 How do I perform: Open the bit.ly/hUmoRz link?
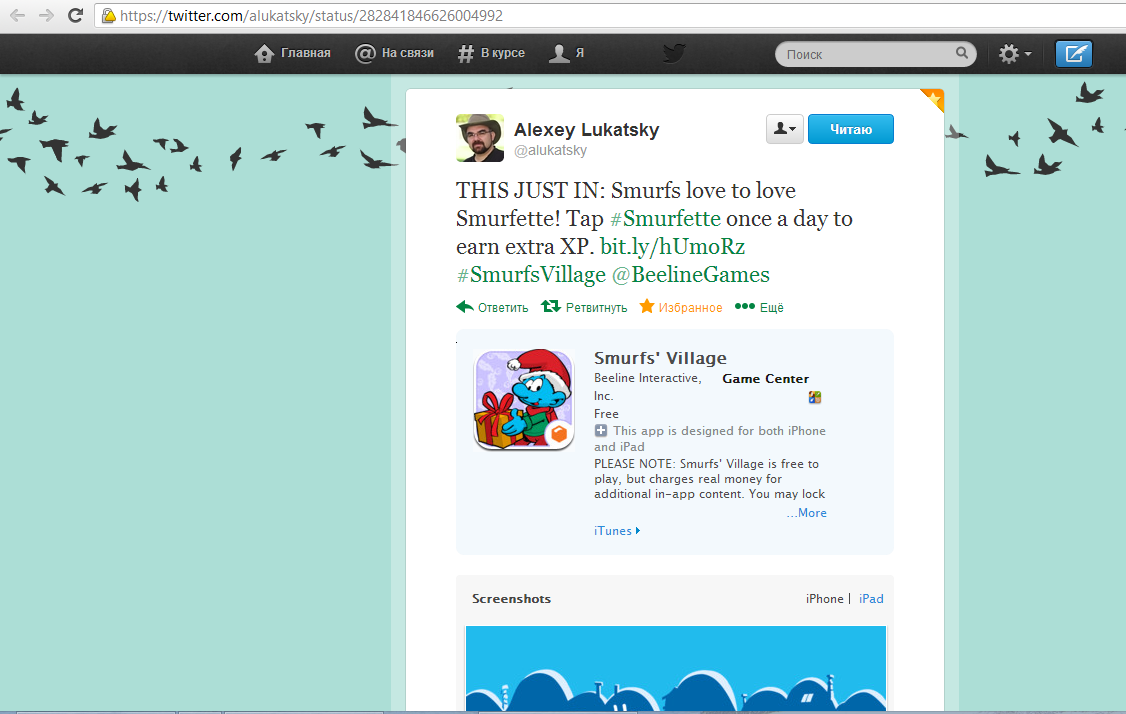click(672, 246)
